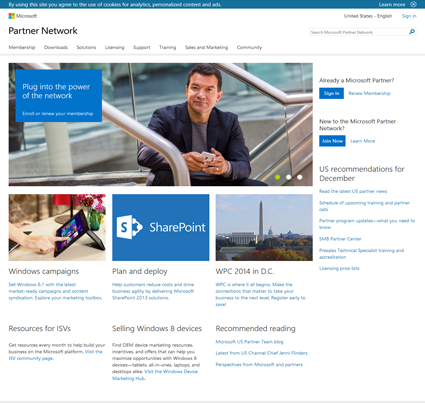
Task: Open the Training menu
Action: click(x=167, y=47)
